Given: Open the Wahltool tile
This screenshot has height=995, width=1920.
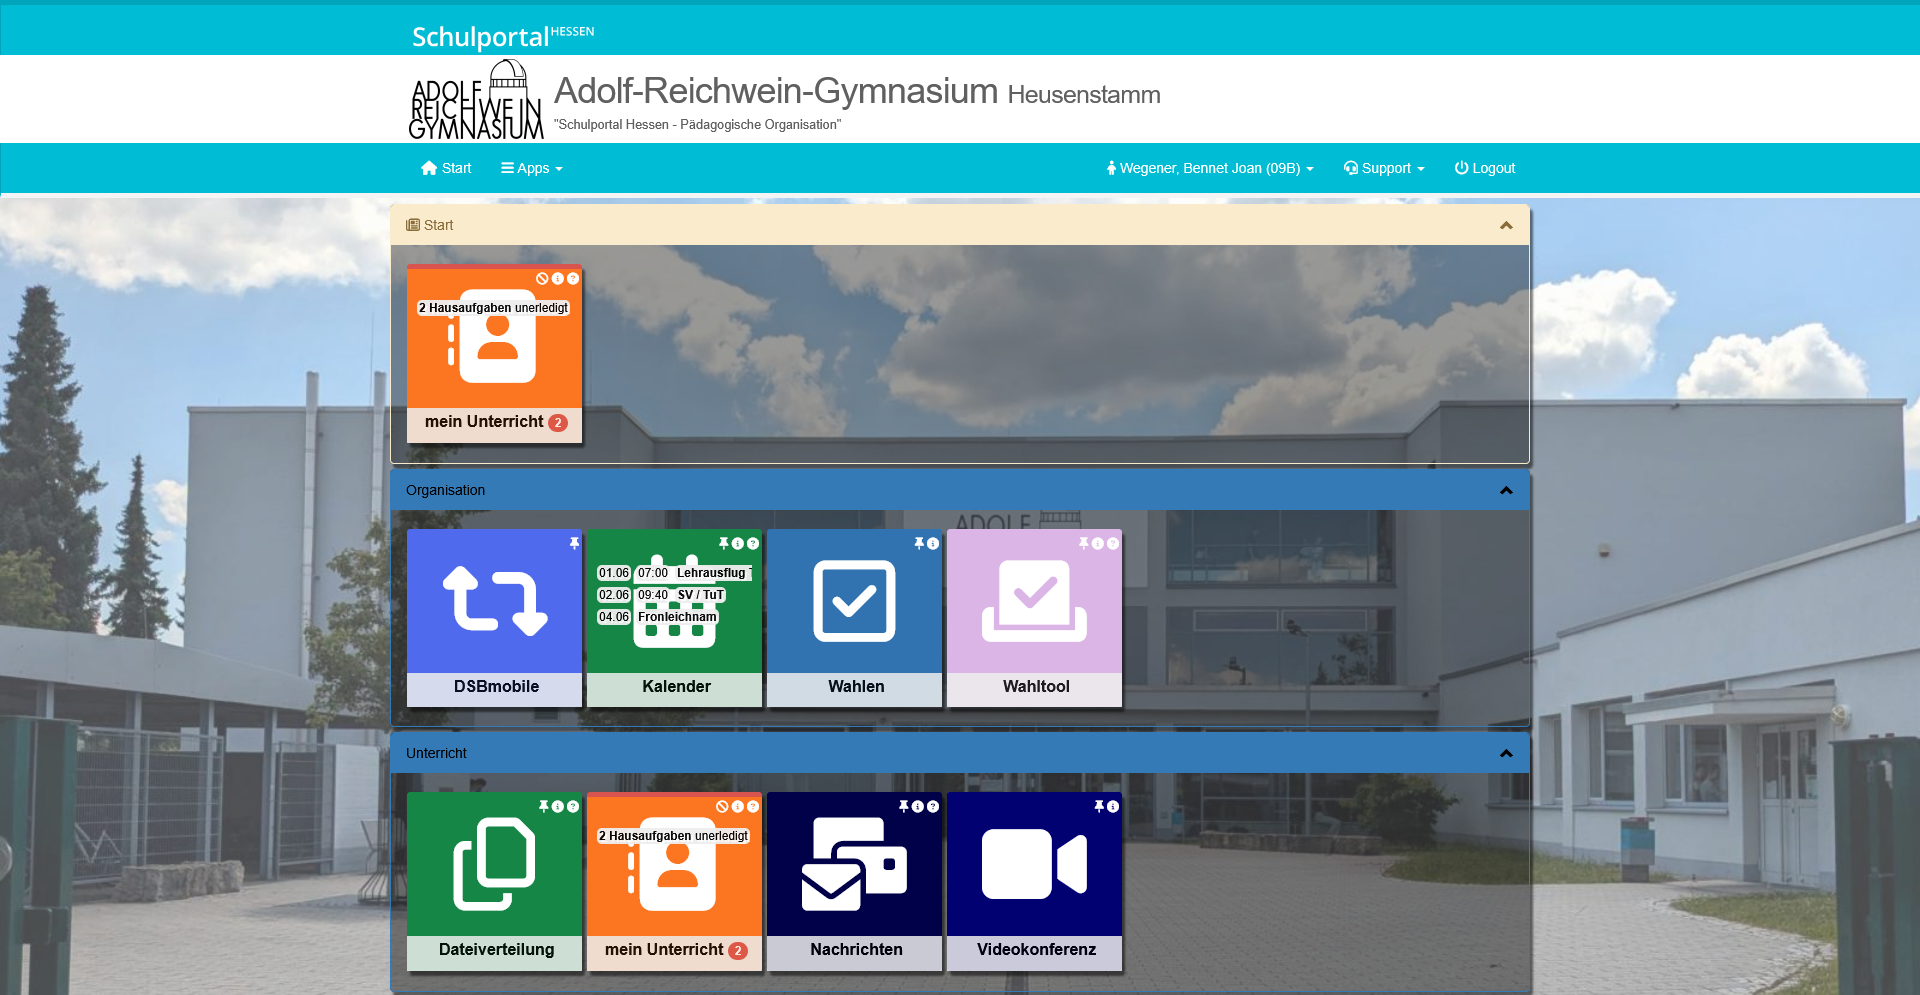Looking at the screenshot, I should pos(1034,618).
